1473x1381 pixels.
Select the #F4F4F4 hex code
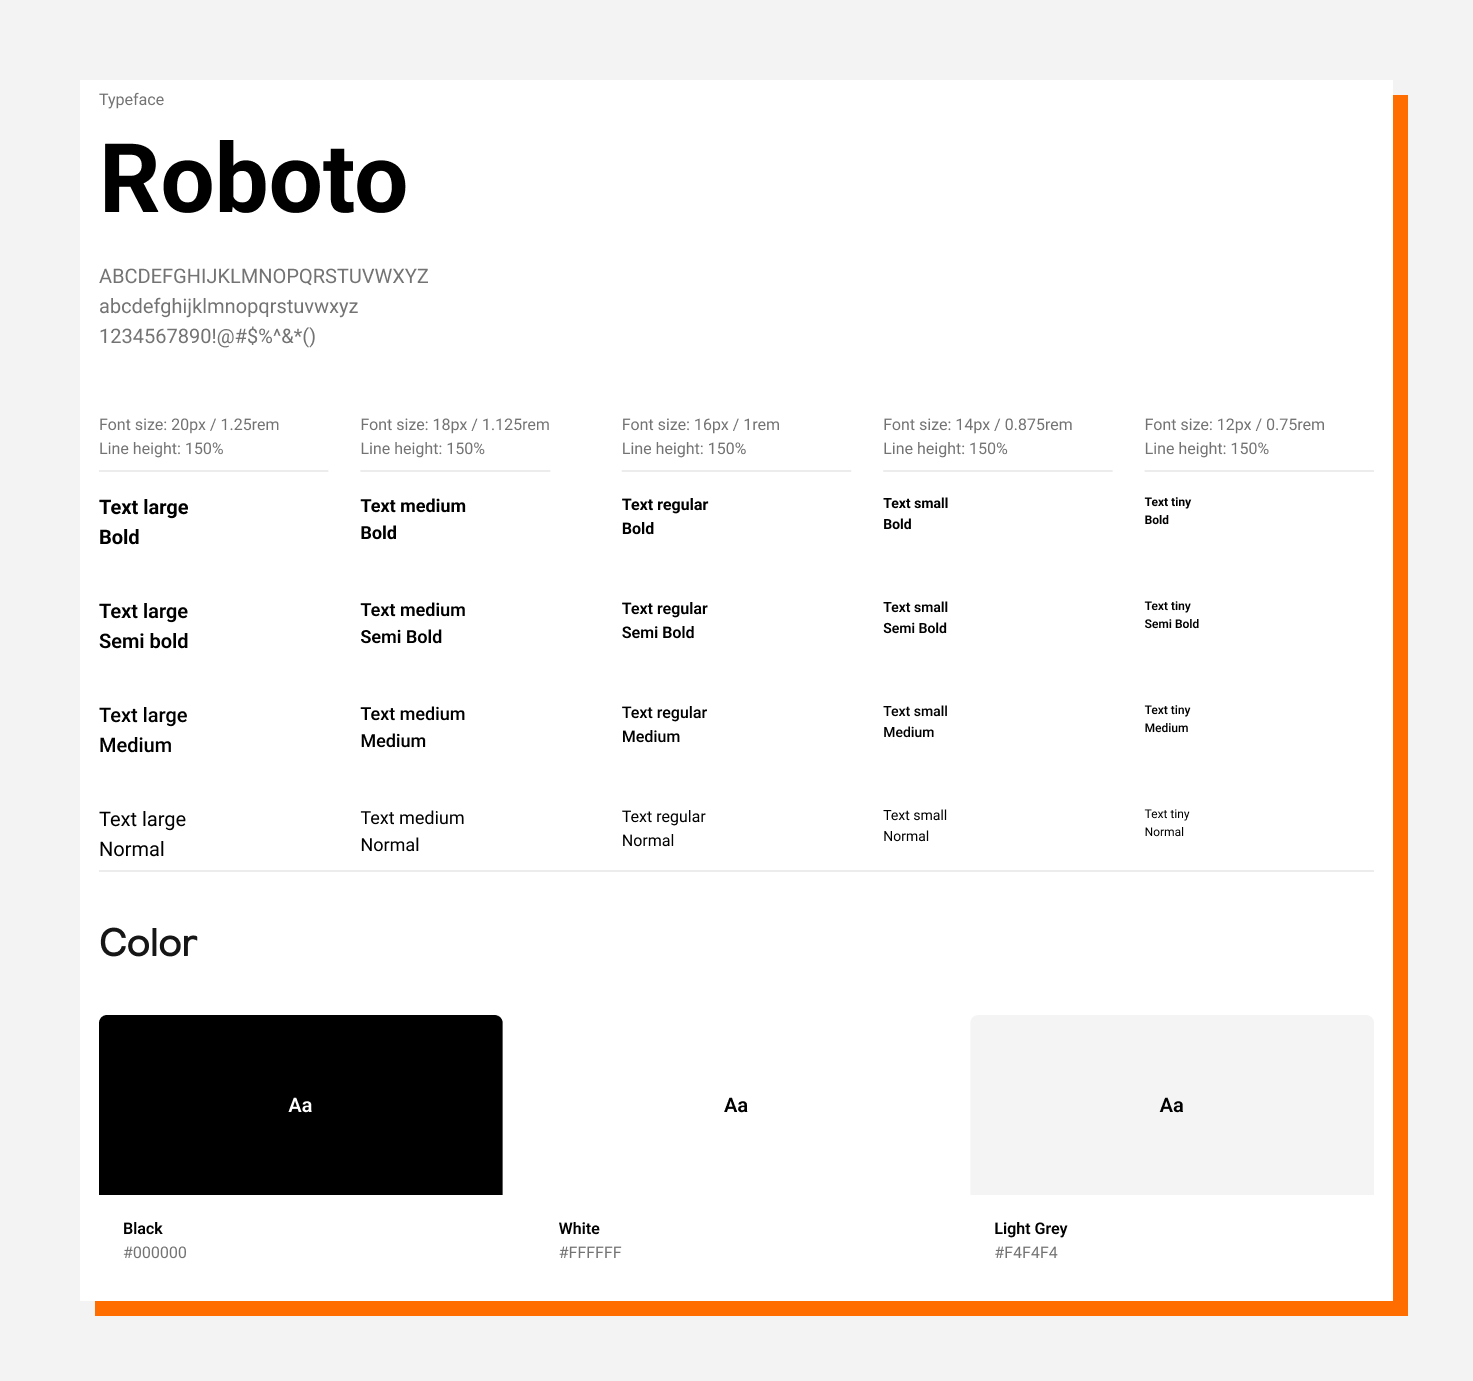(1026, 1252)
